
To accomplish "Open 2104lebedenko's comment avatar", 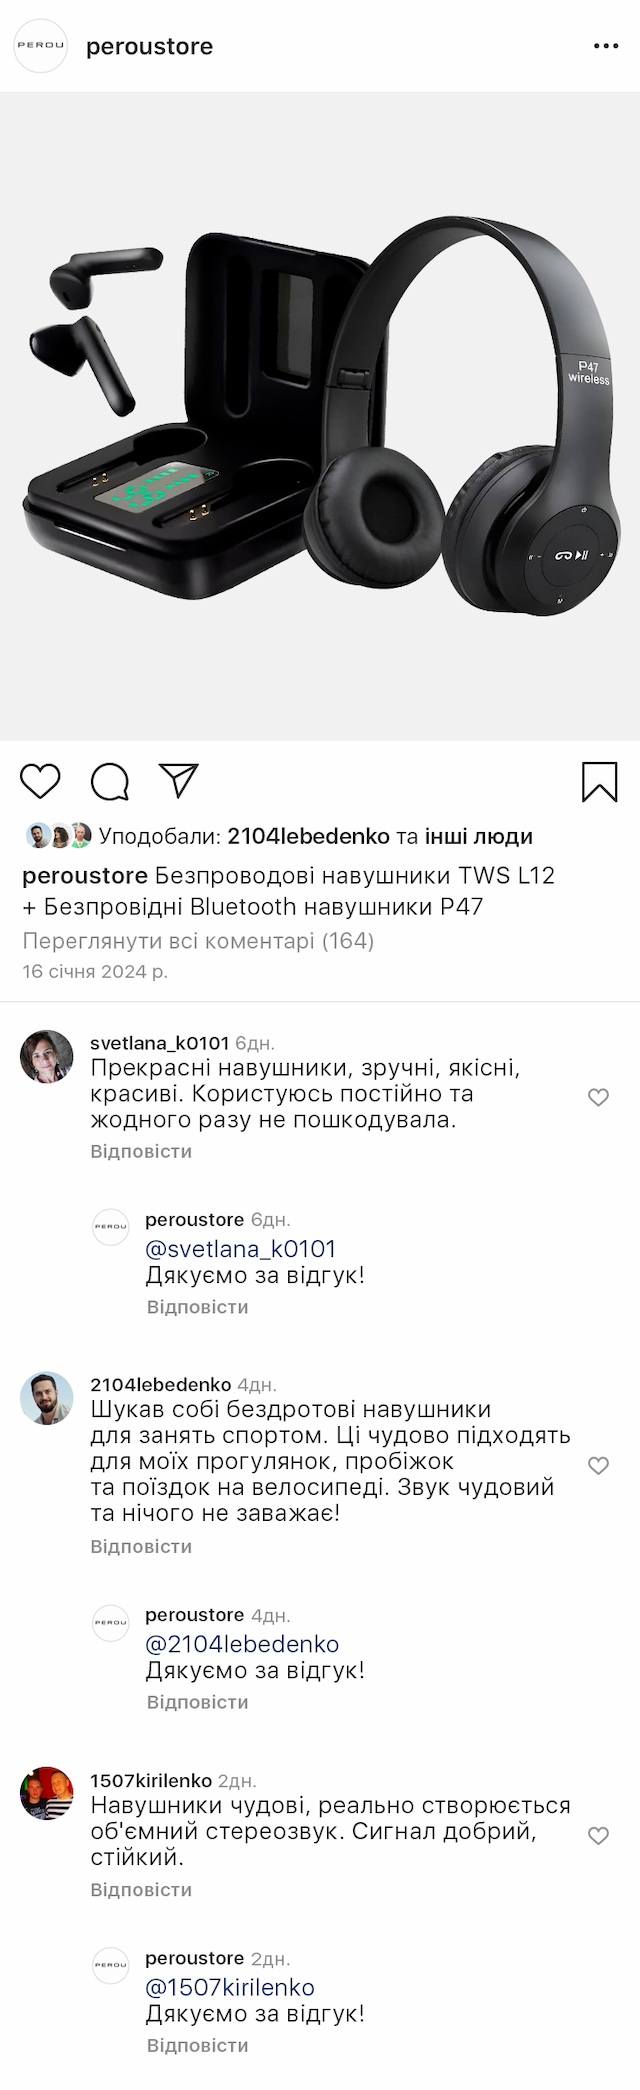I will [x=47, y=1398].
